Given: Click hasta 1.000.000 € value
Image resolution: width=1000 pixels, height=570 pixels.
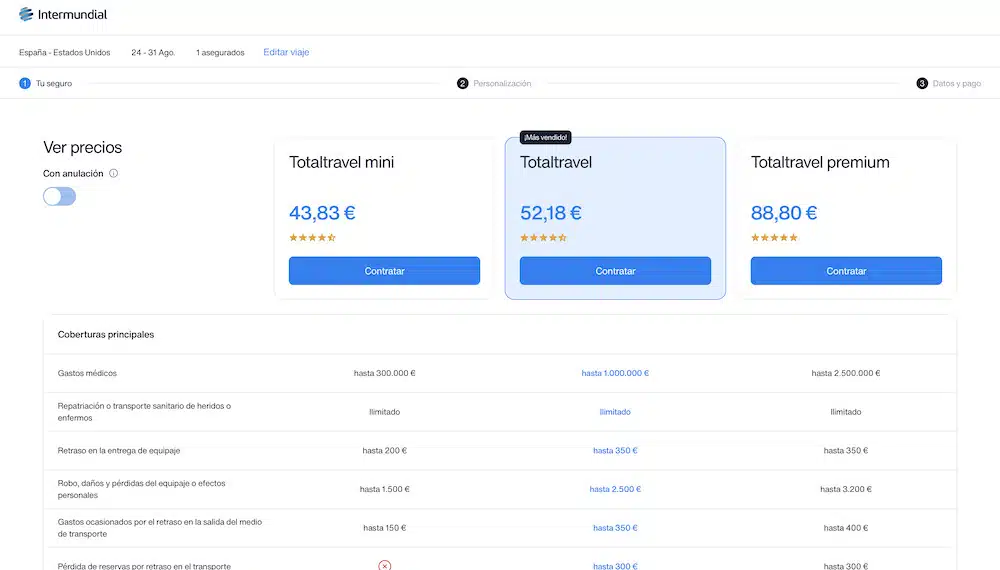Looking at the screenshot, I should tap(615, 373).
